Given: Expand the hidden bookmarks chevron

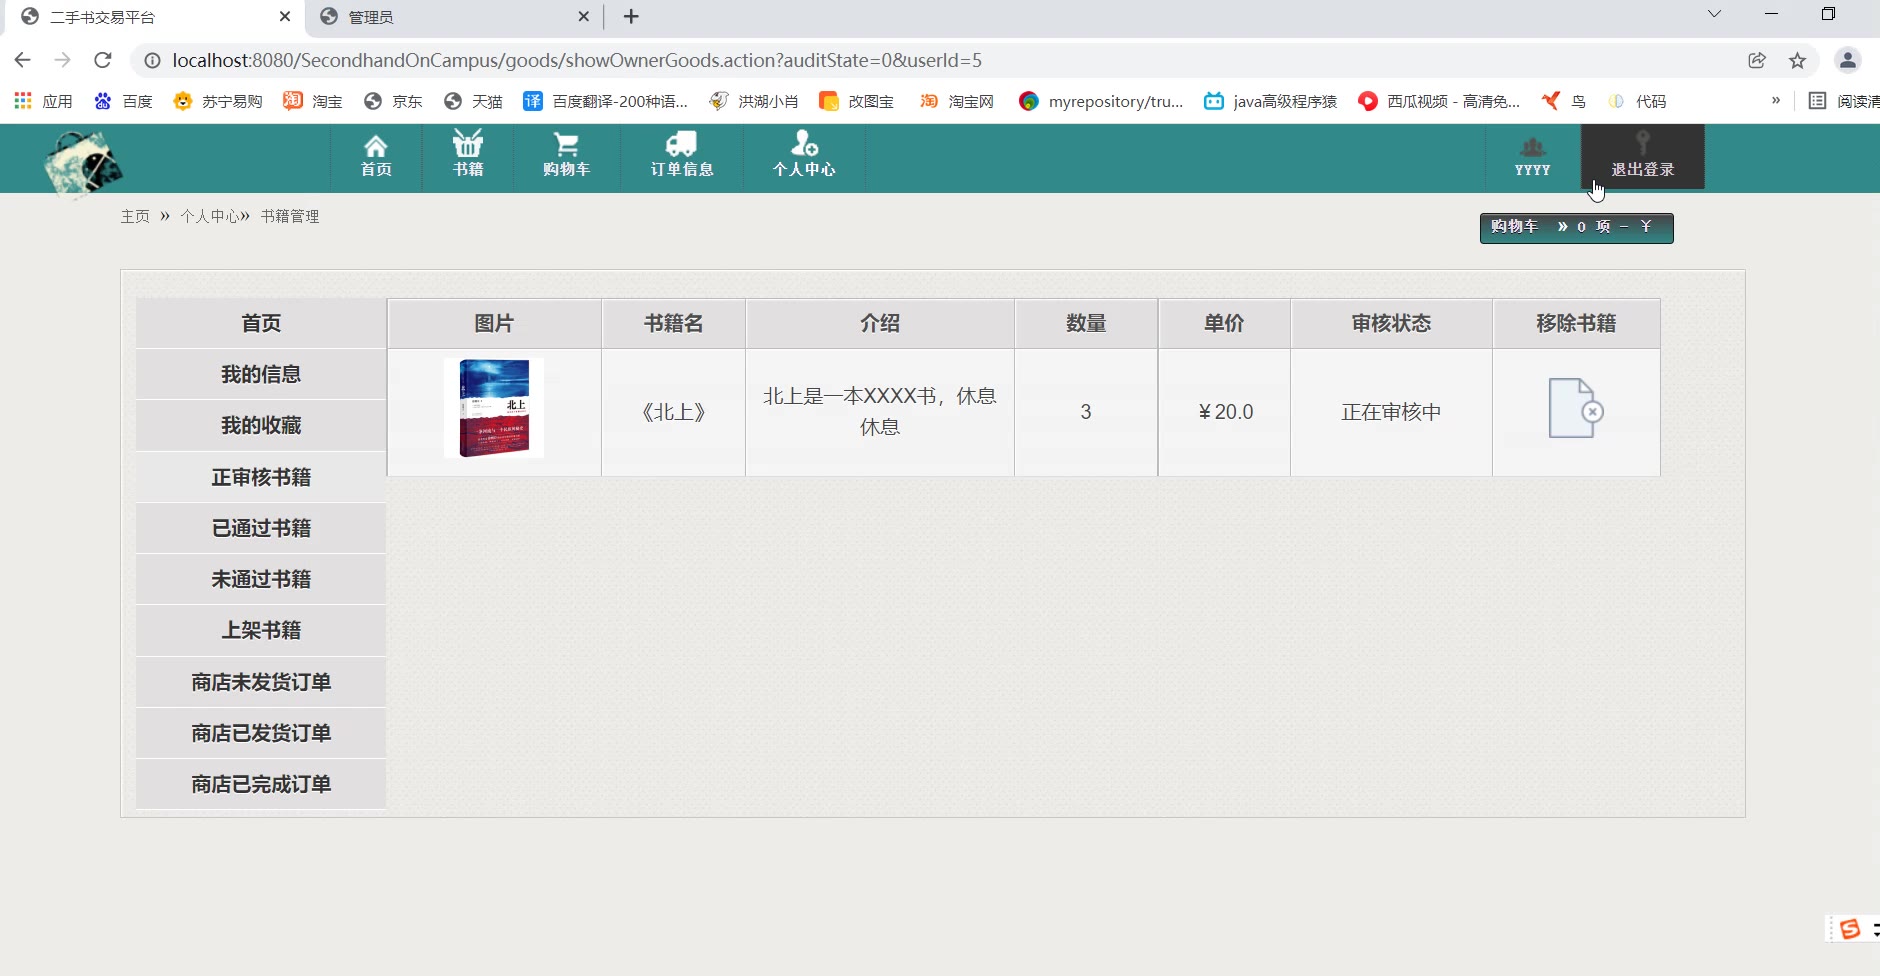Looking at the screenshot, I should pos(1775,101).
